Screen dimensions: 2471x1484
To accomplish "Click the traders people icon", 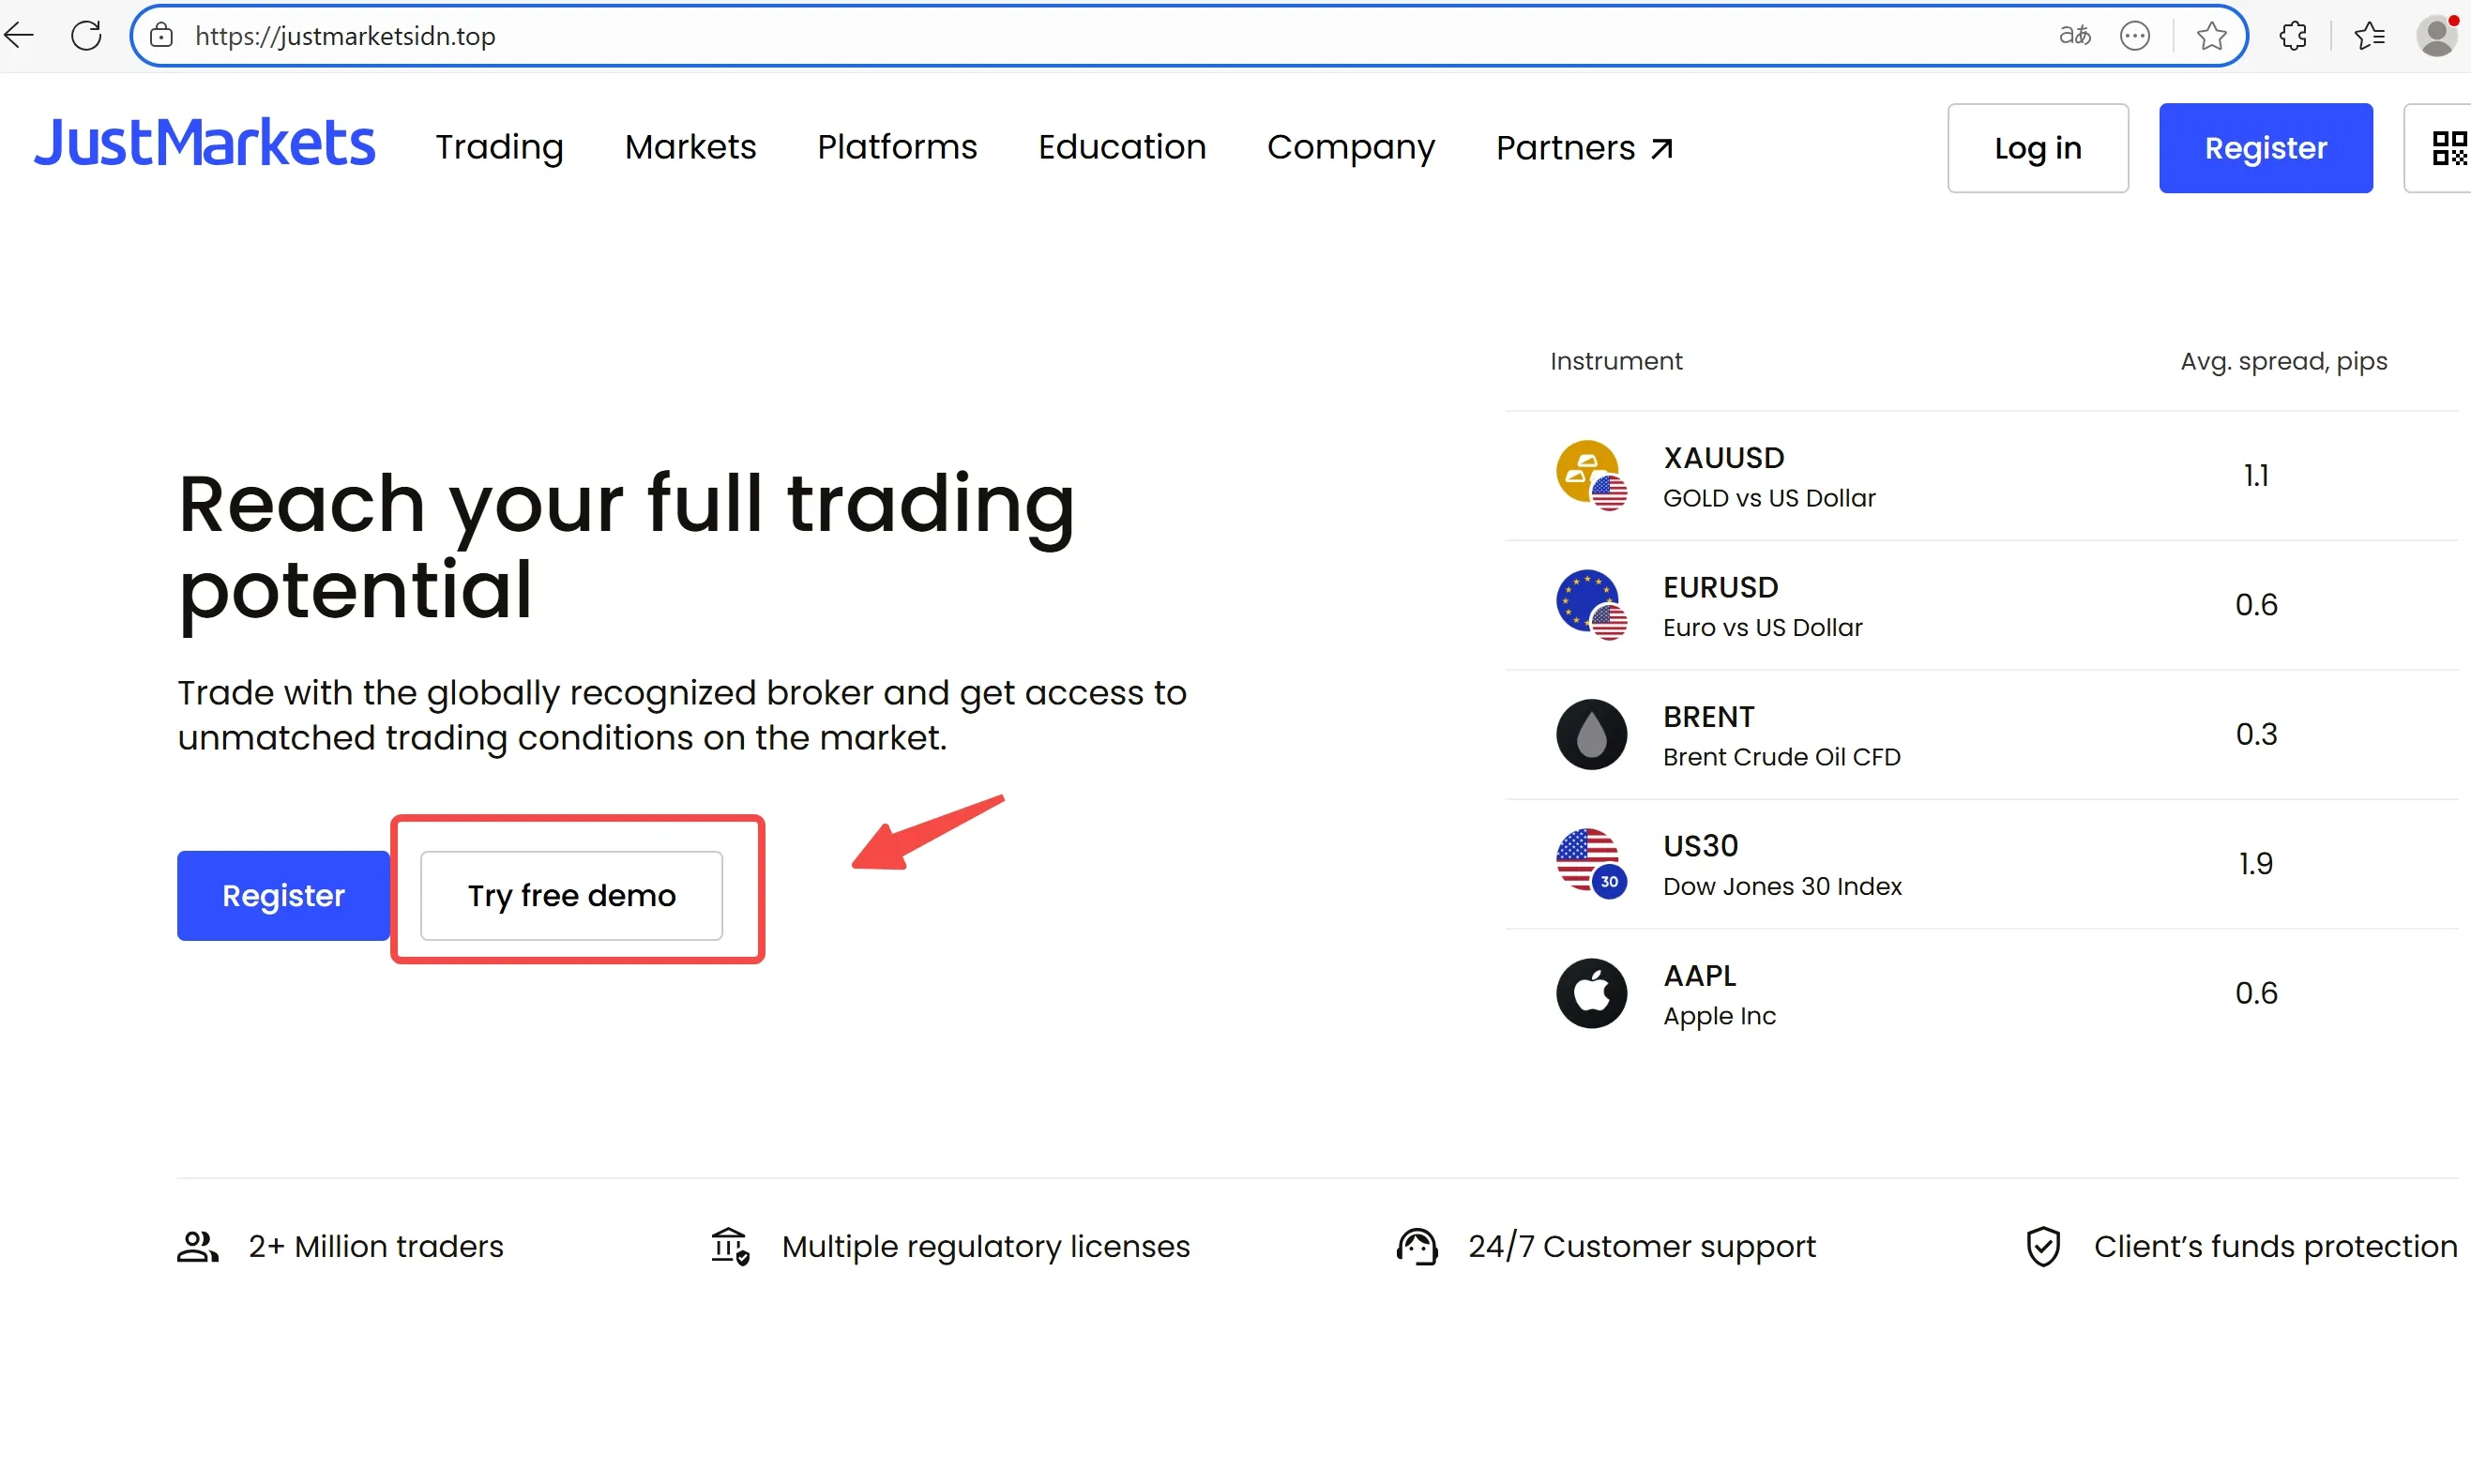I will click(x=198, y=1246).
